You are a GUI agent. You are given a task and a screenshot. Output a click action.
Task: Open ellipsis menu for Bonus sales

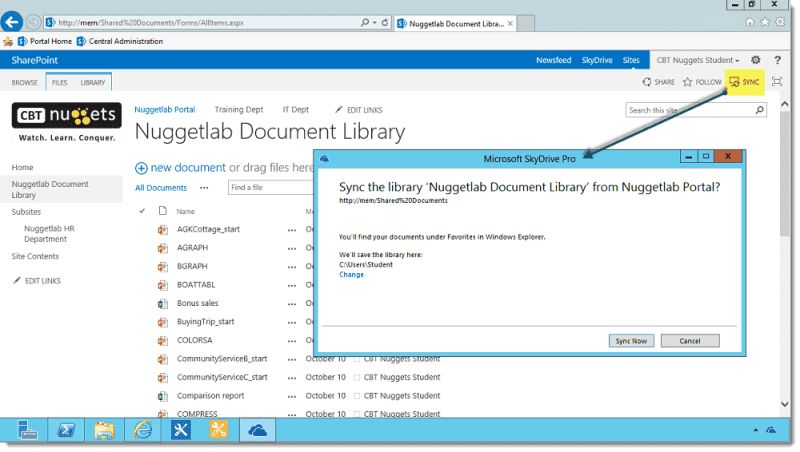tap(292, 304)
